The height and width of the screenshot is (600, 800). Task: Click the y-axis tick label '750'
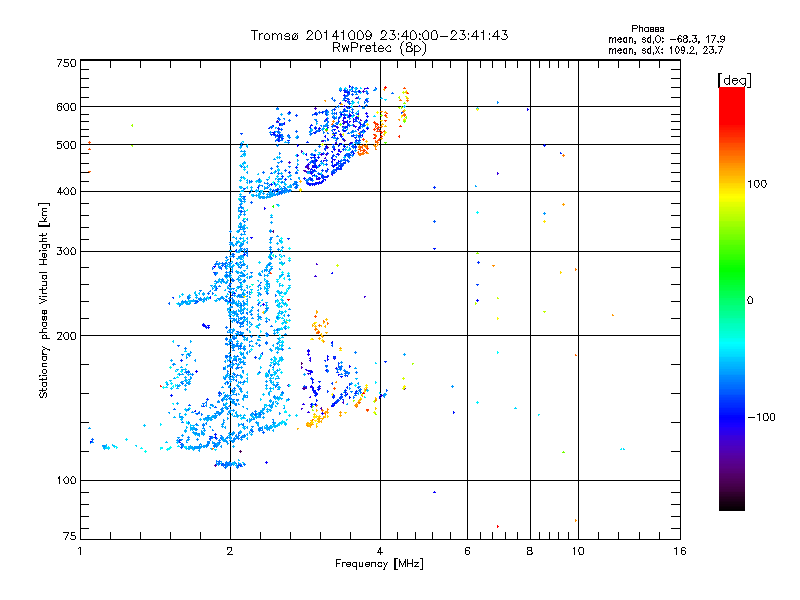[x=66, y=63]
